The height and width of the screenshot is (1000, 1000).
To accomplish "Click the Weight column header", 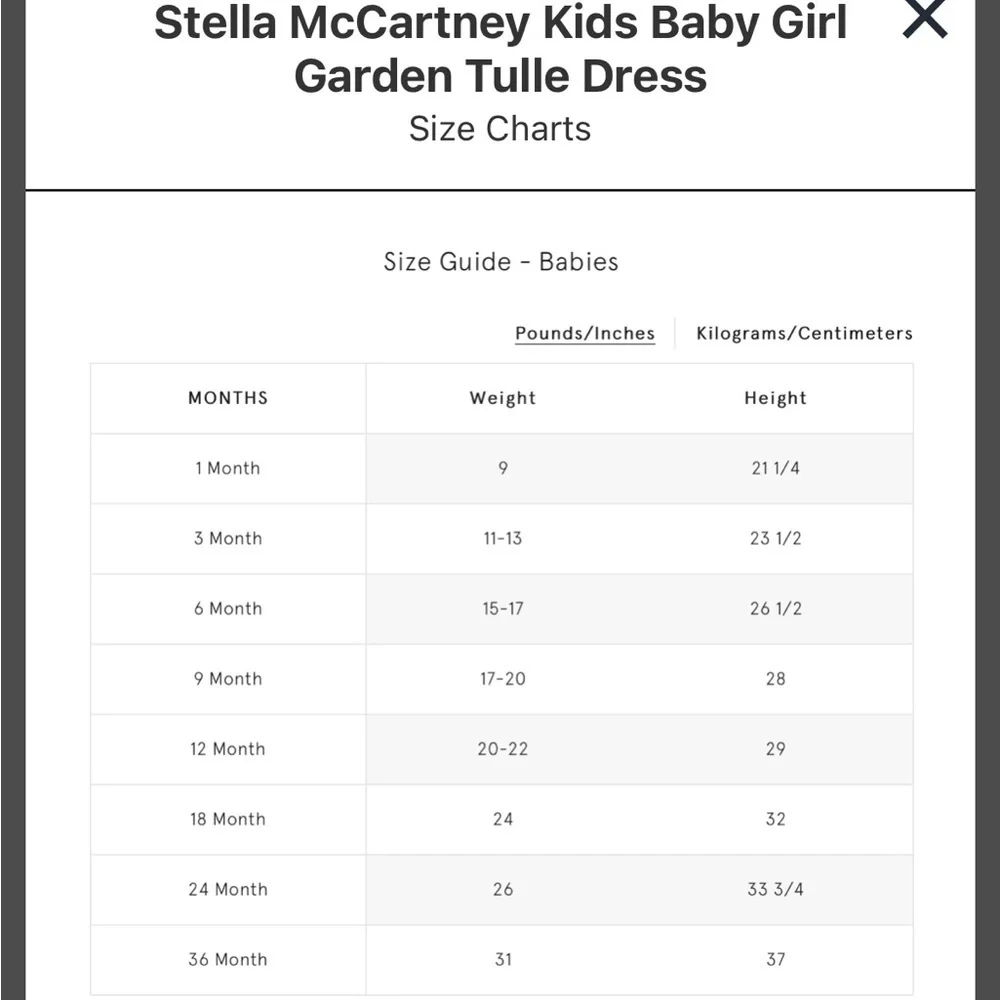I will click(503, 398).
